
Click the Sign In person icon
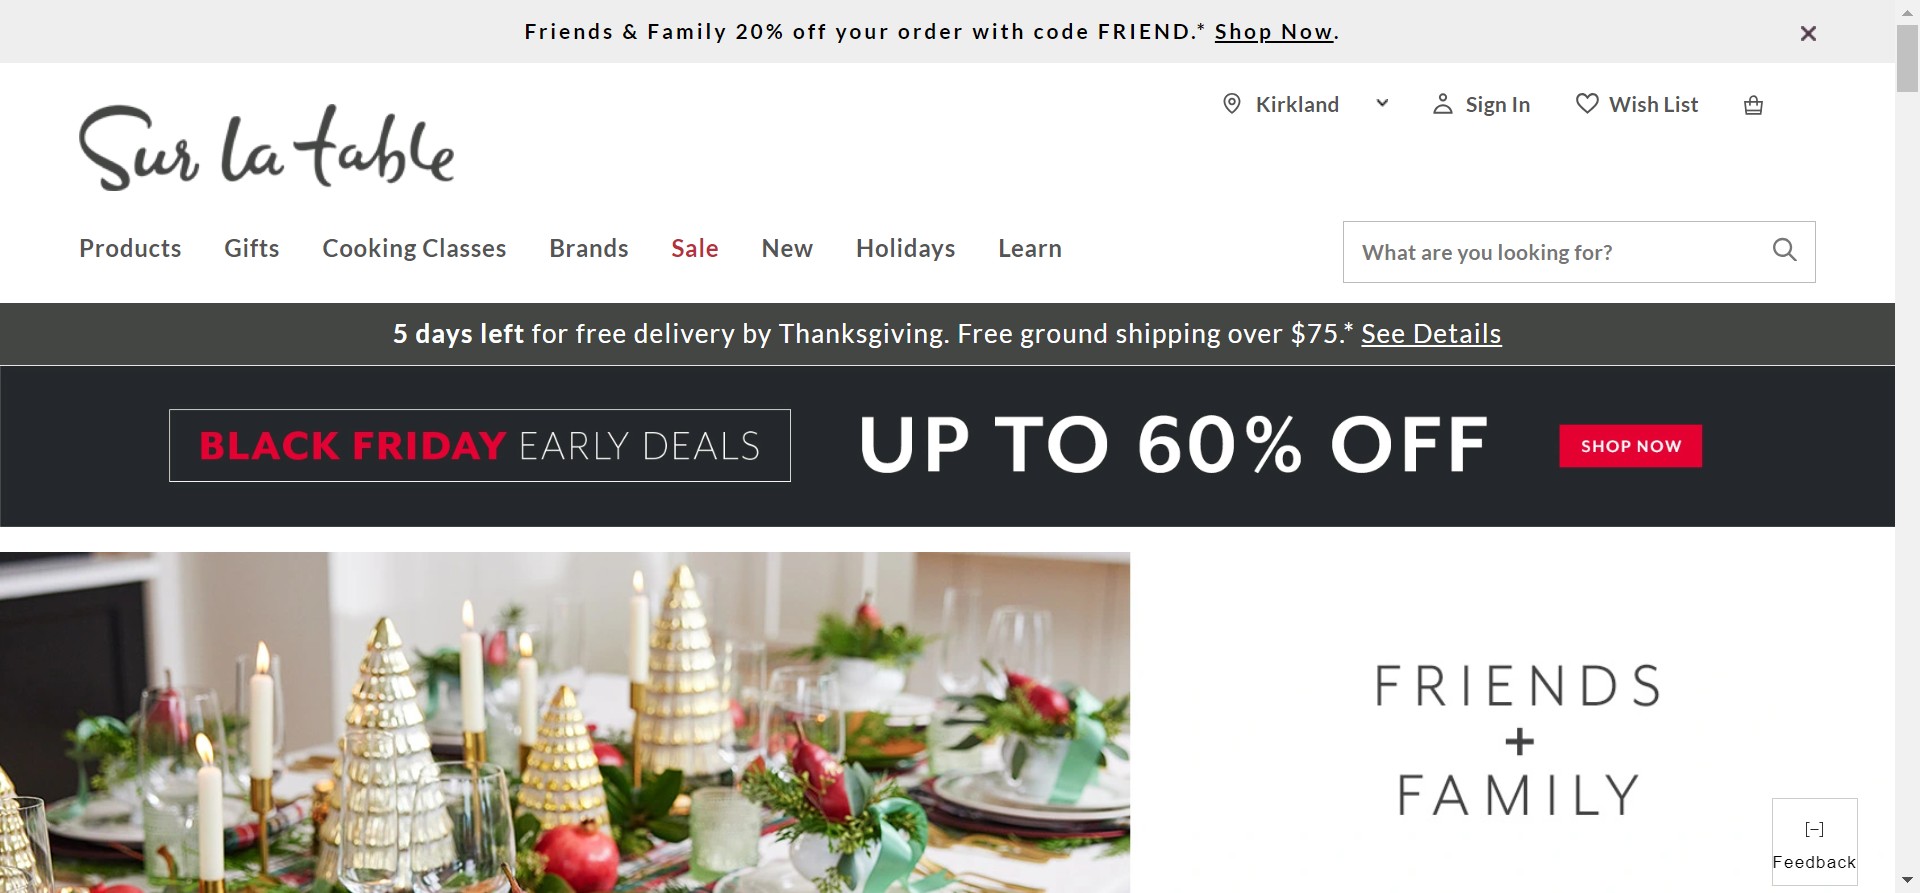click(x=1442, y=104)
